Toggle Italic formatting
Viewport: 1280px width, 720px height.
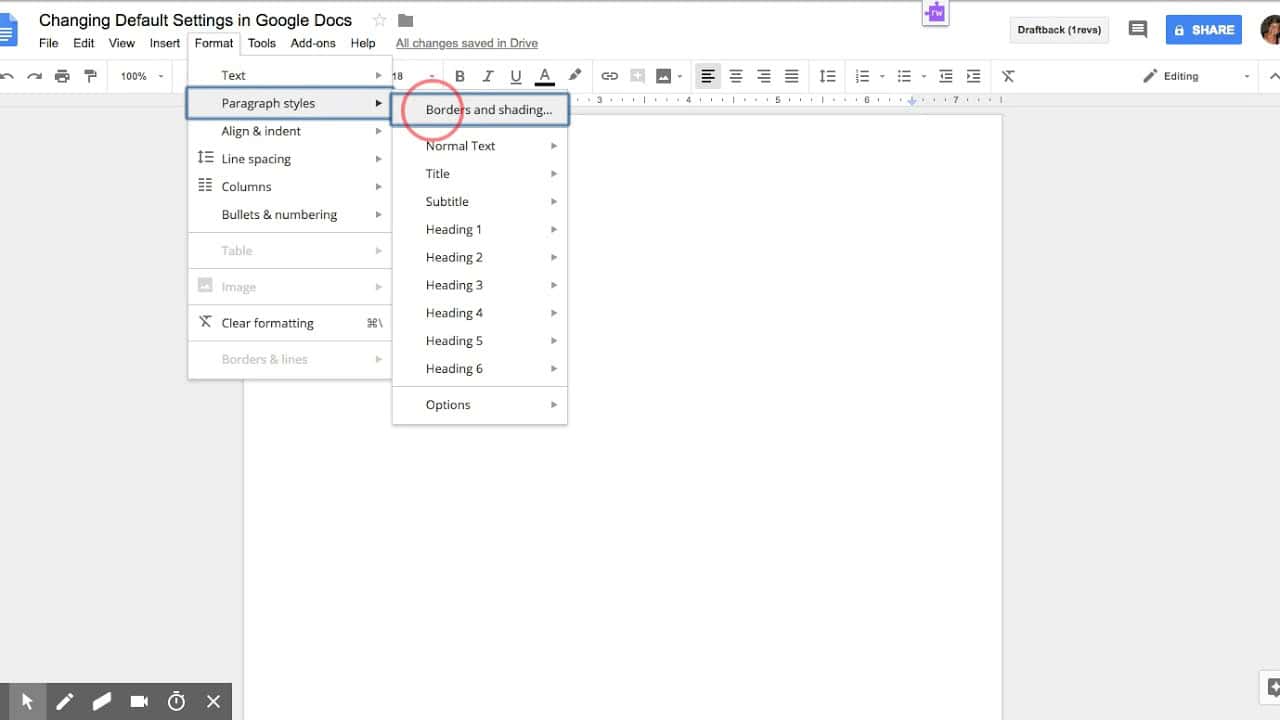pyautogui.click(x=488, y=76)
